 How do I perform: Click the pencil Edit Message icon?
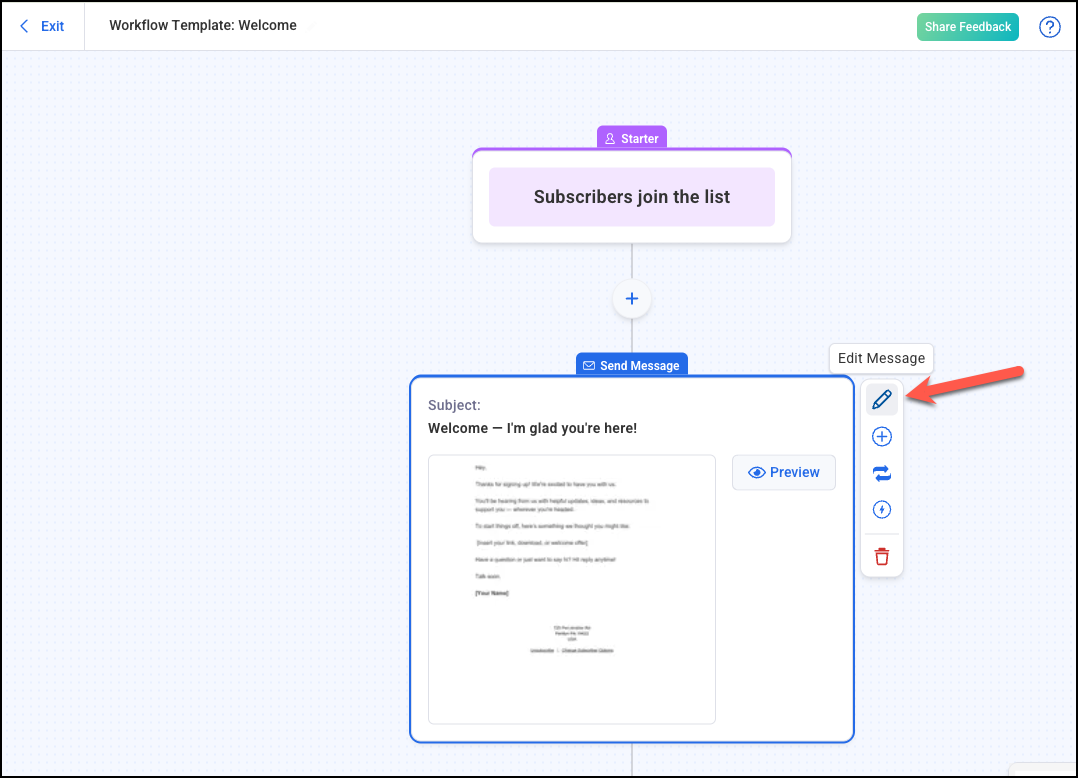click(x=881, y=400)
